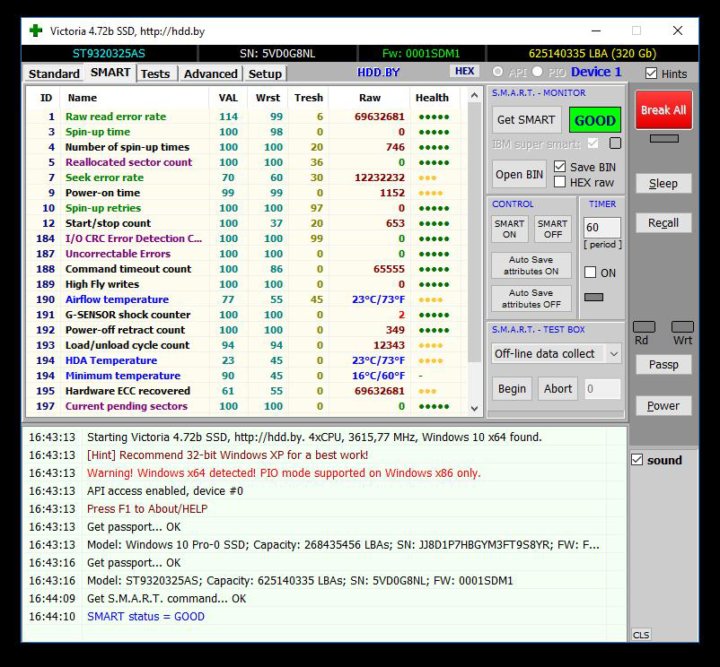Image resolution: width=720 pixels, height=667 pixels.
Task: Click Auto Save attributes ON button
Action: [x=530, y=265]
